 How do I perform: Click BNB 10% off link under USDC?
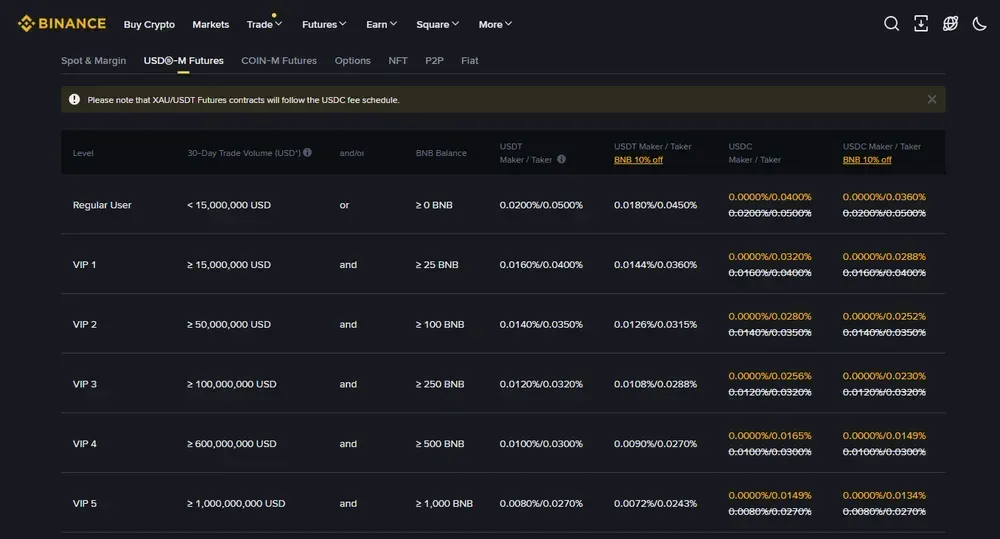pos(867,160)
